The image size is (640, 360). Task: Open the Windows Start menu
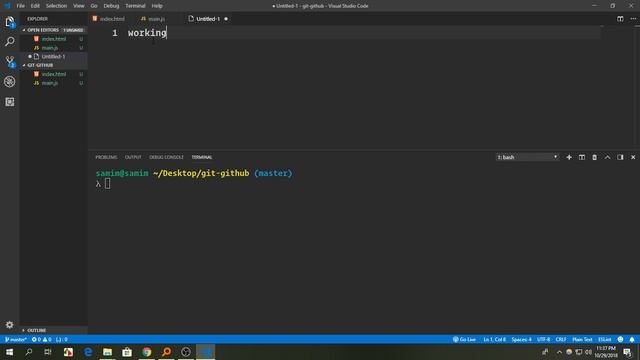click(9, 352)
